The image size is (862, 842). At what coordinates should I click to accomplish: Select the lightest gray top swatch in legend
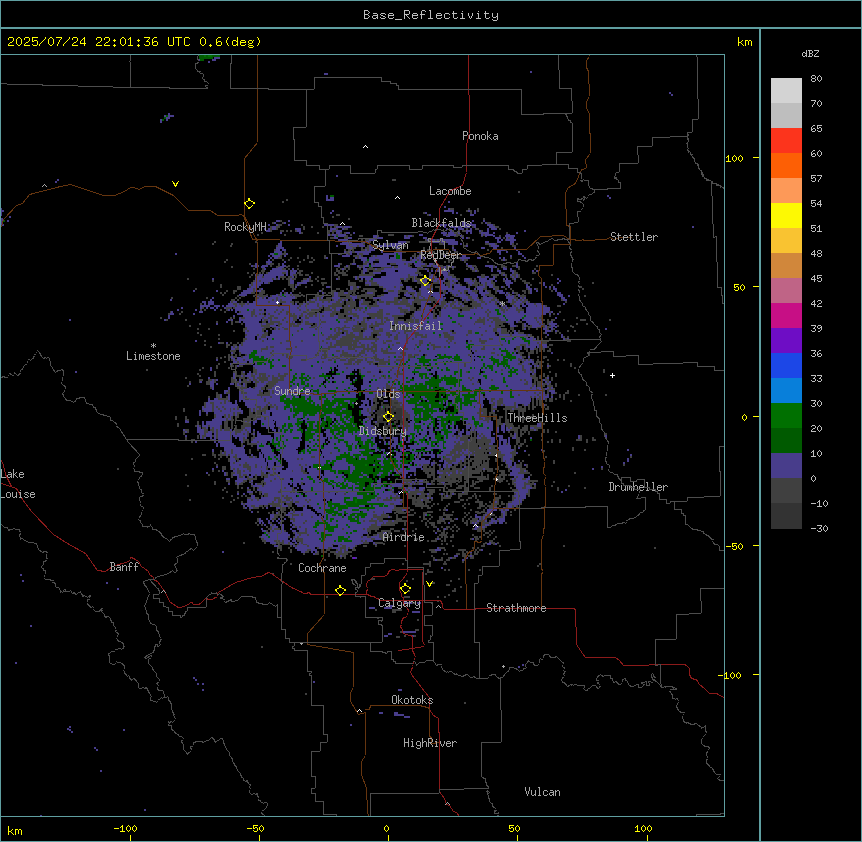click(786, 91)
